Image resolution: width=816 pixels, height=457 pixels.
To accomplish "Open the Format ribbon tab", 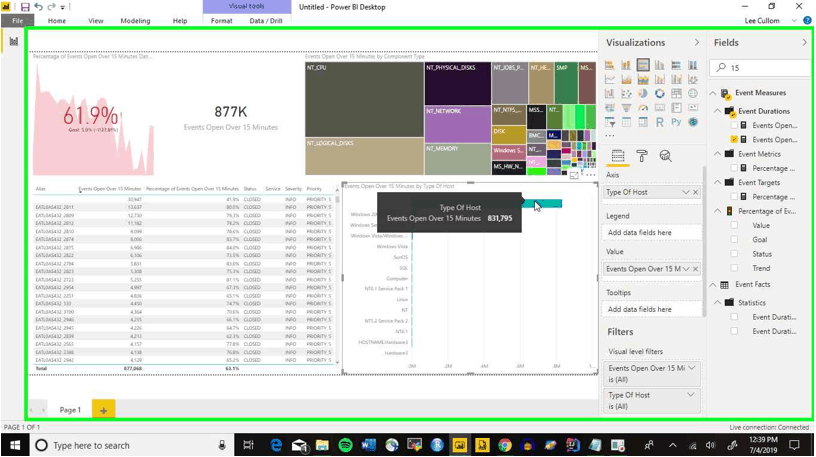I will [x=222, y=21].
